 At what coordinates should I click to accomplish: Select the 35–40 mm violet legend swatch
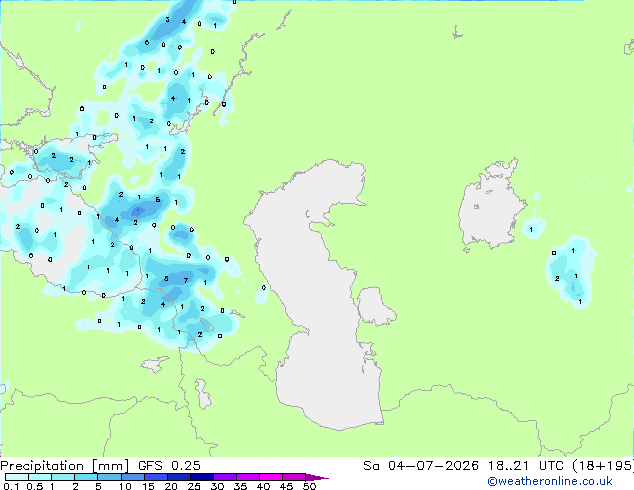(x=248, y=477)
